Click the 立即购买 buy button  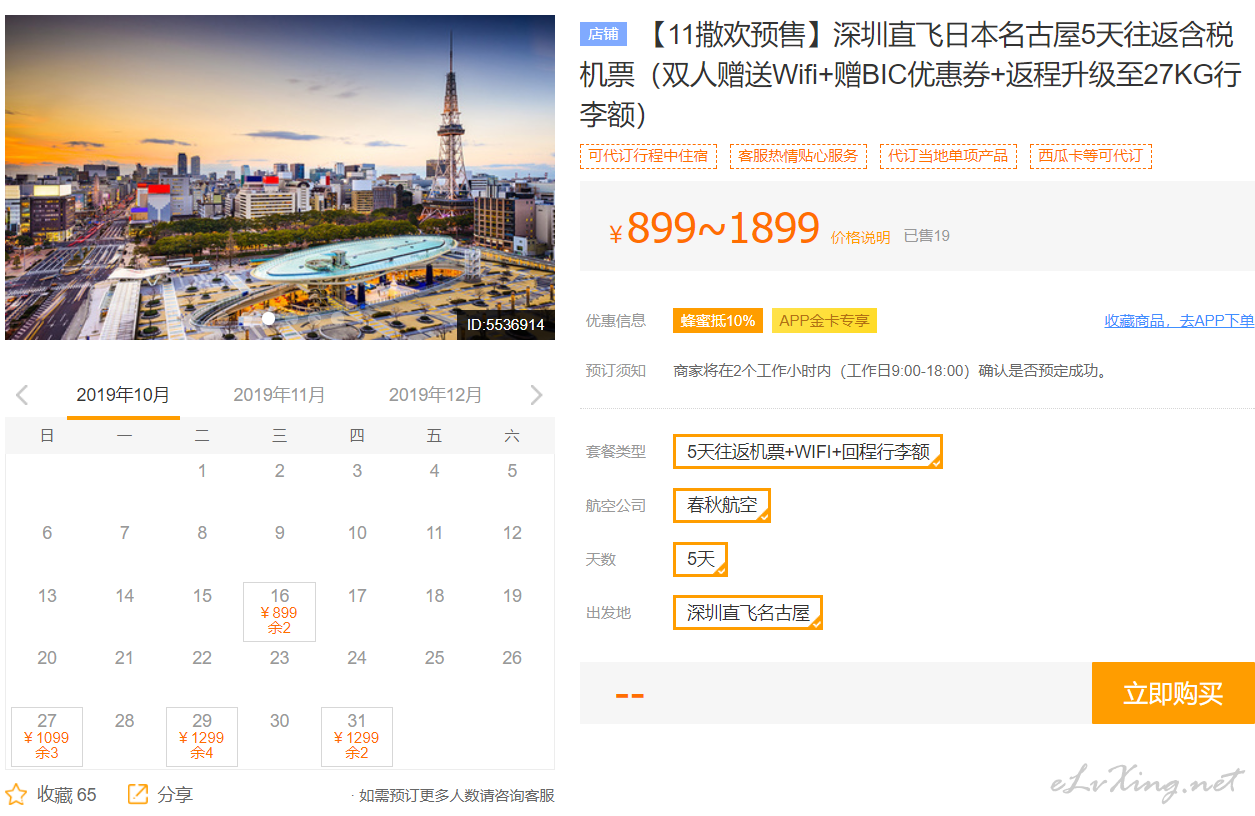click(x=1173, y=693)
